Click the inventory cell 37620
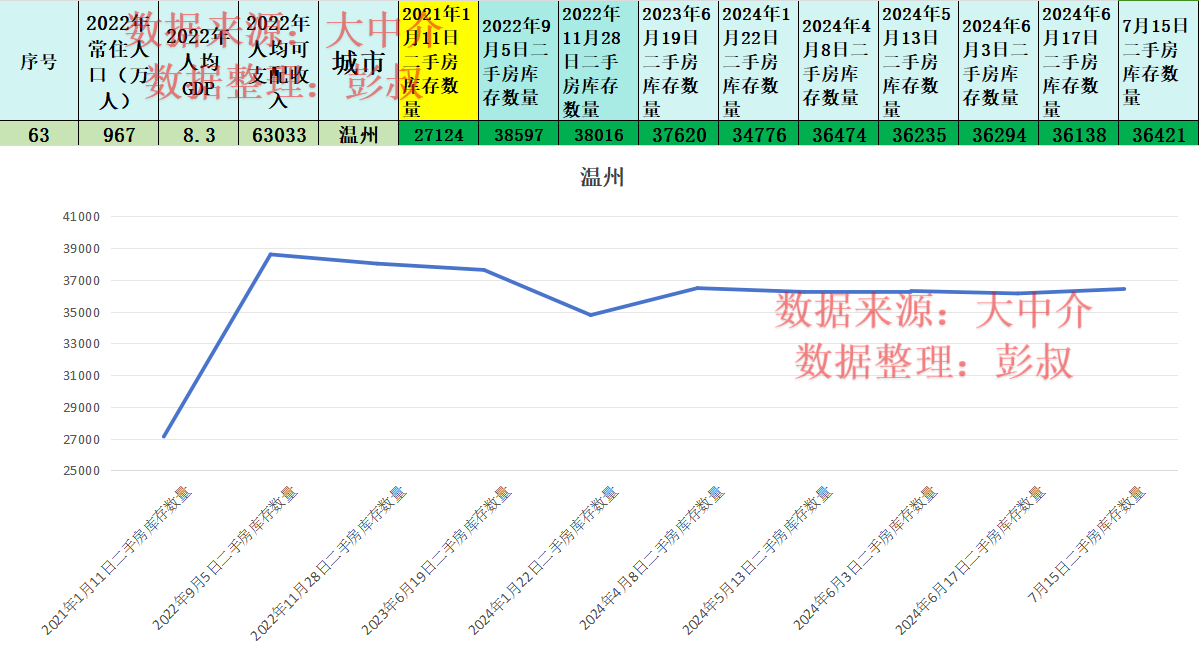1199x652 pixels. point(678,134)
